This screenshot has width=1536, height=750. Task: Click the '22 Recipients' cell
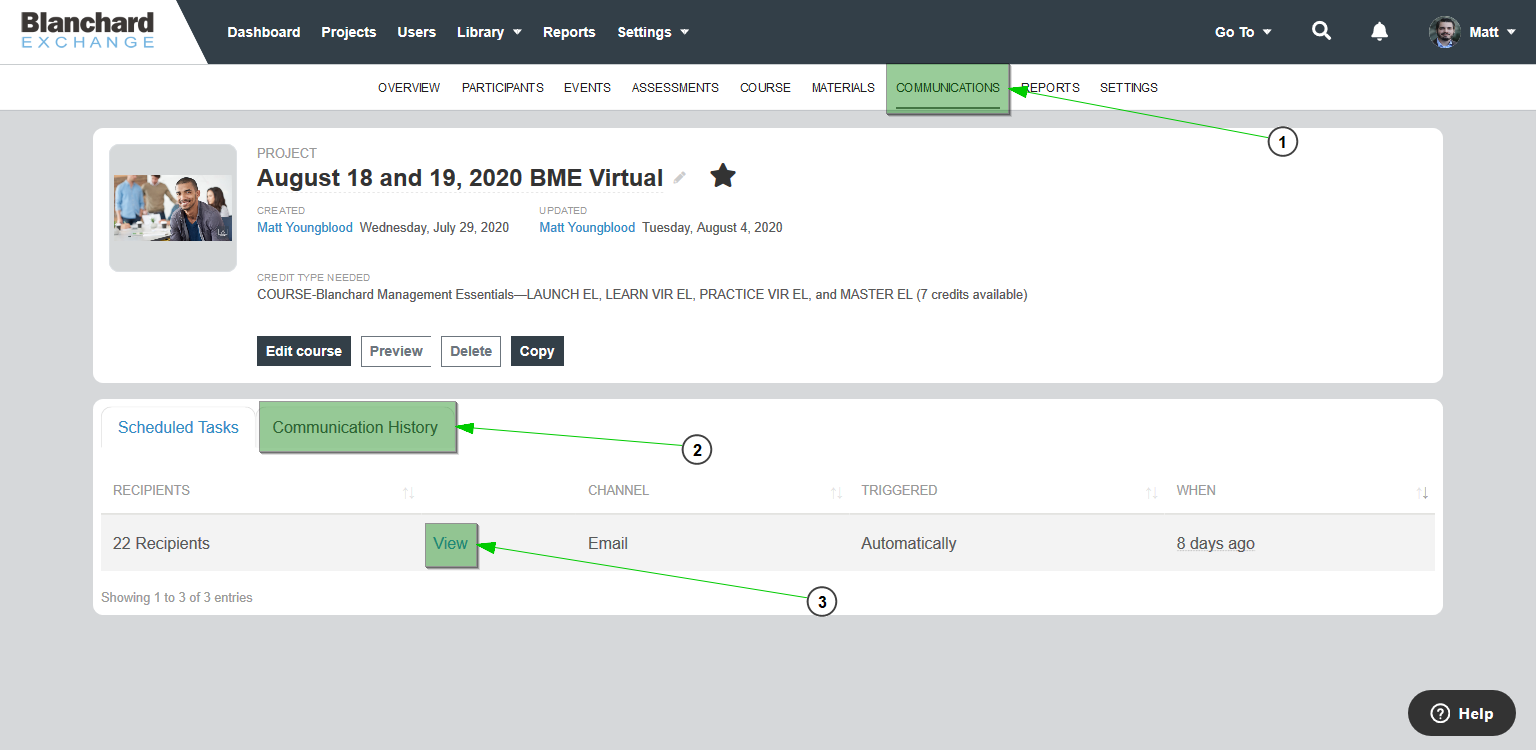coord(161,543)
